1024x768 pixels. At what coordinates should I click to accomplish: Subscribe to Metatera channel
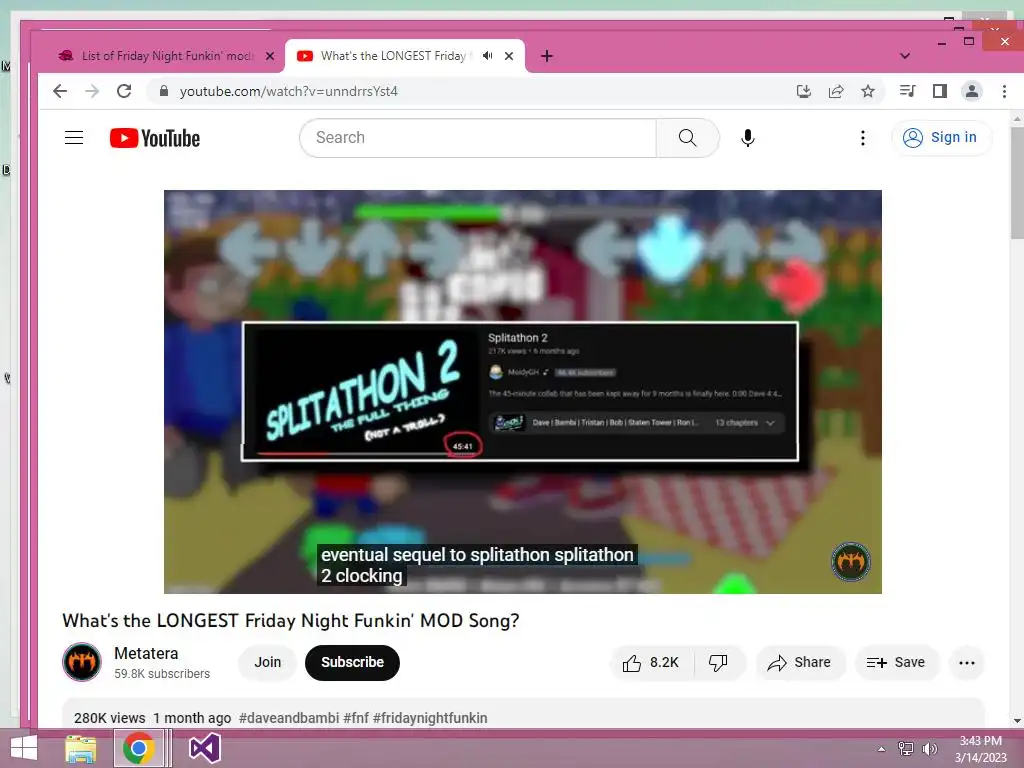pyautogui.click(x=352, y=663)
